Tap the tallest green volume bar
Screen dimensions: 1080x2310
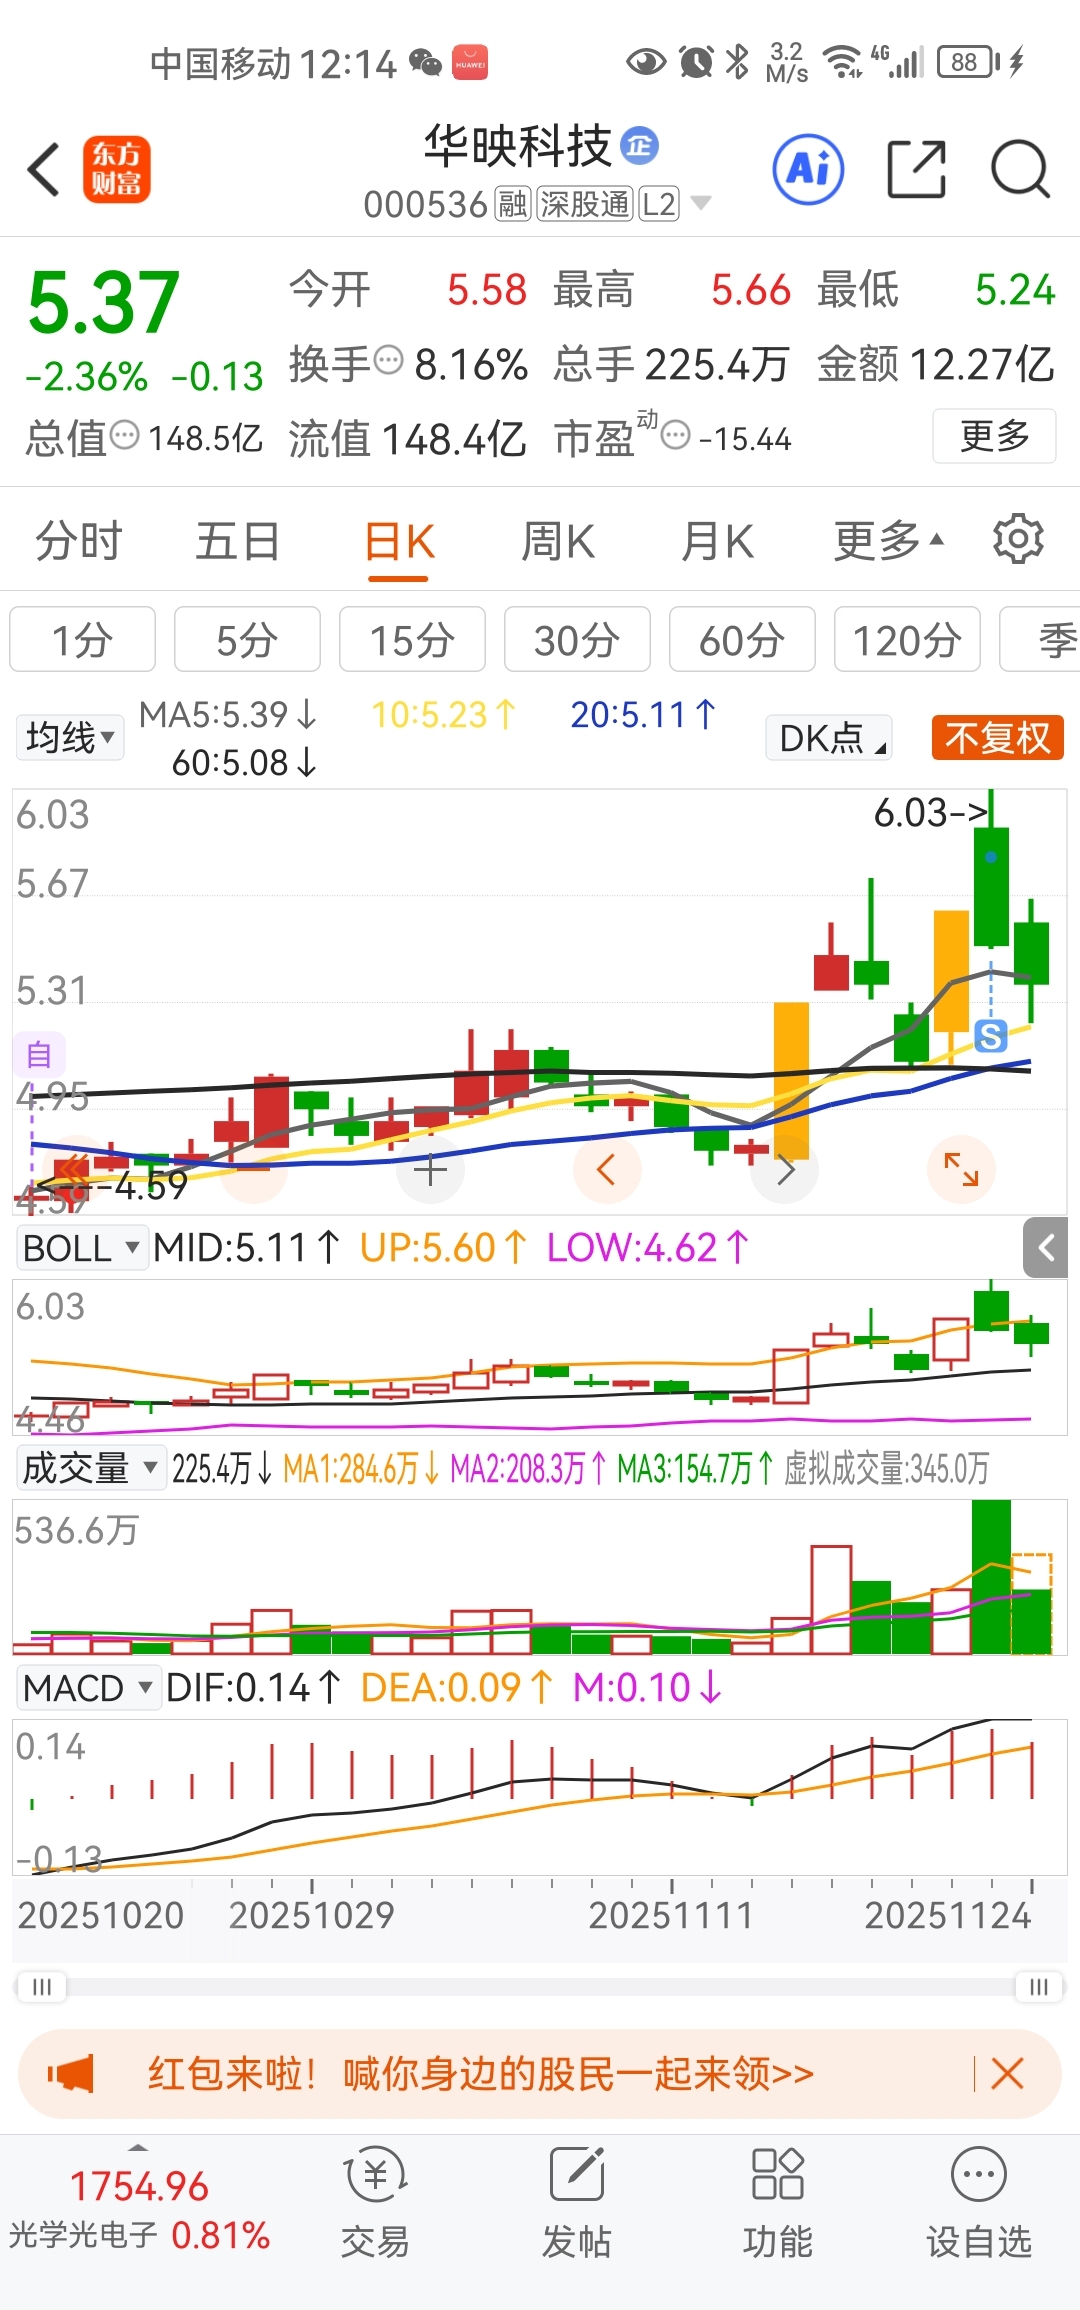[991, 1577]
